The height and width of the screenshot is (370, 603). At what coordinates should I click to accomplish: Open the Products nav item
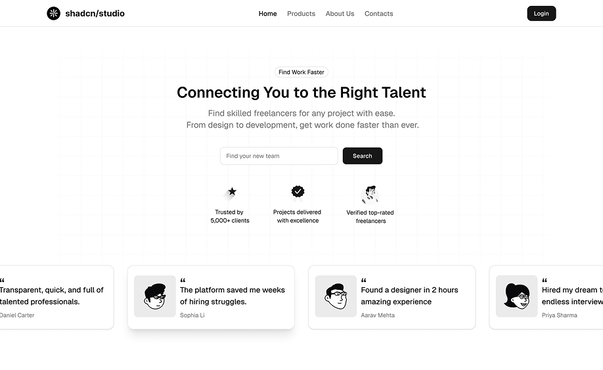(x=301, y=13)
